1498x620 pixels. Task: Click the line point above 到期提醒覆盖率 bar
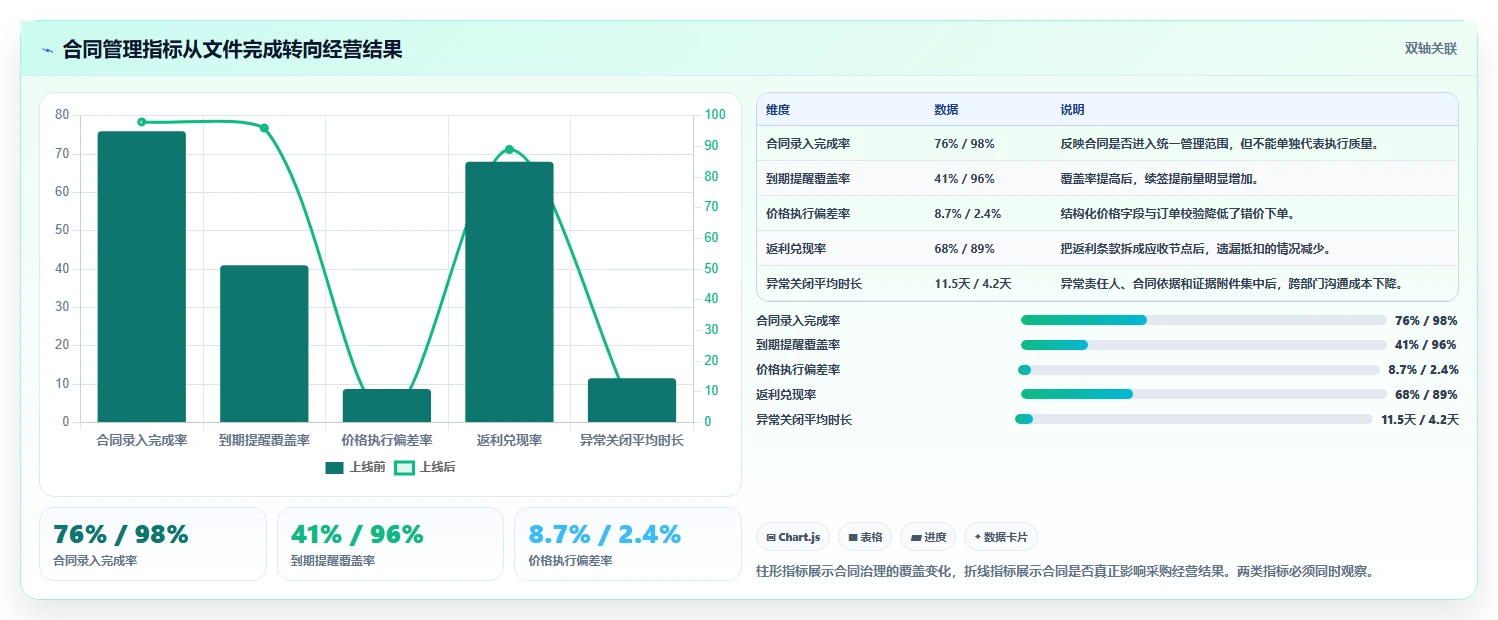[x=264, y=128]
